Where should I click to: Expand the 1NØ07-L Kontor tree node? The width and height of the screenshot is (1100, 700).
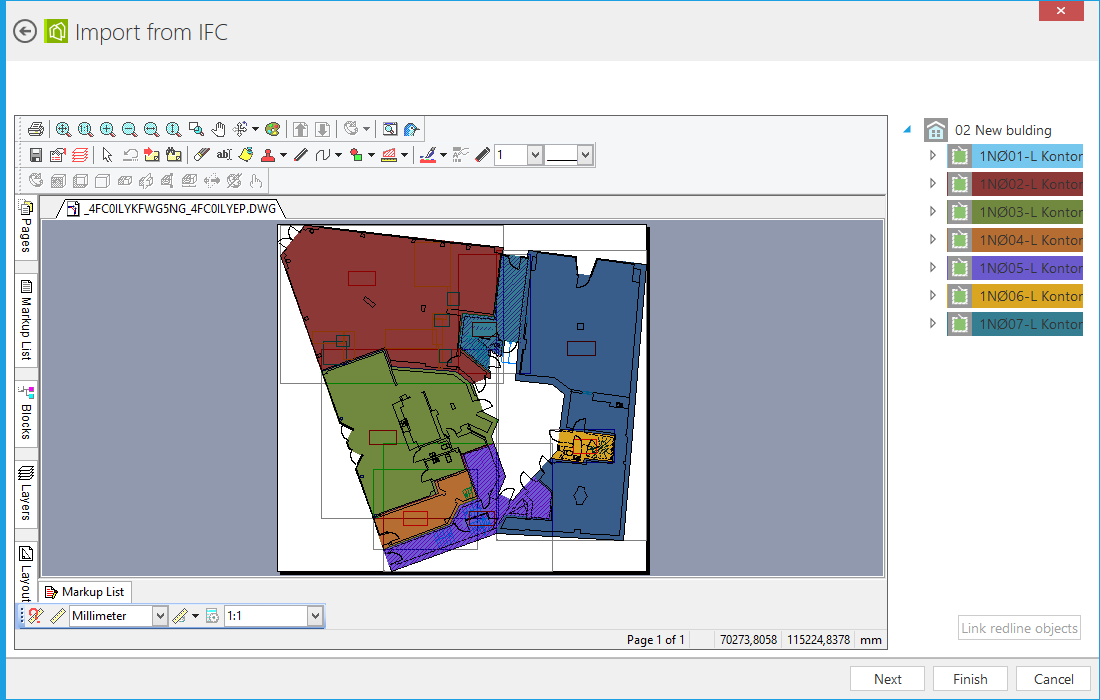(932, 323)
